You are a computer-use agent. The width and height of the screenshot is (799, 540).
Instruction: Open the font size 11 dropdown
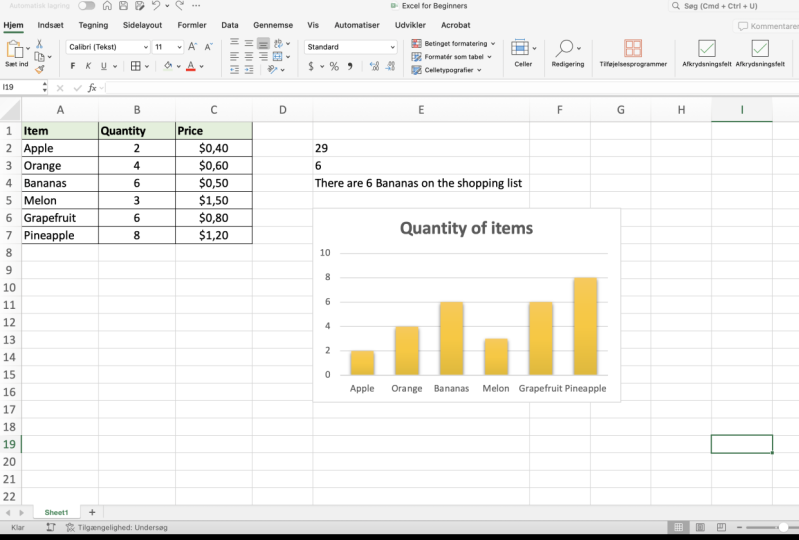167,47
